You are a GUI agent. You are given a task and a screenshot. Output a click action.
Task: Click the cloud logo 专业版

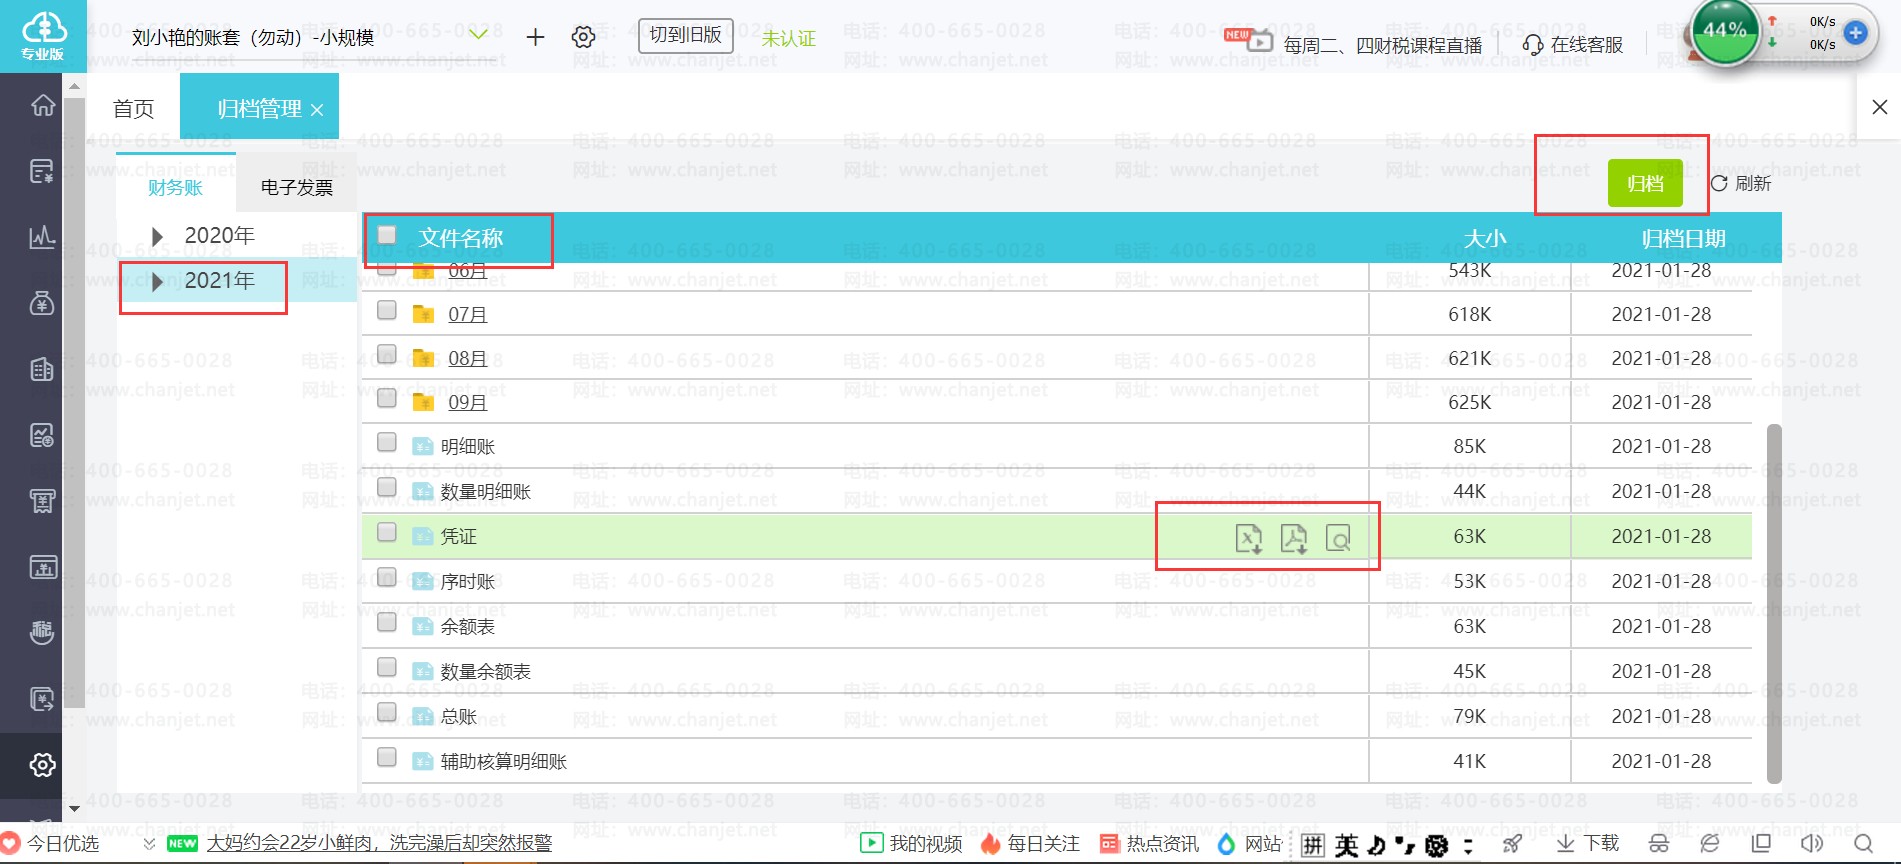tap(43, 36)
